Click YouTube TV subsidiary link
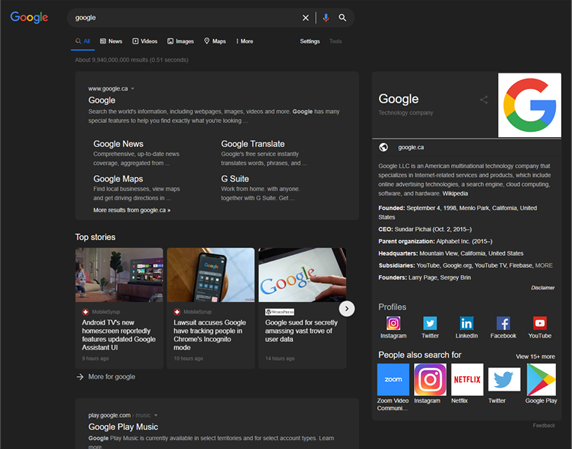Image resolution: width=572 pixels, height=449 pixels. [x=490, y=266]
